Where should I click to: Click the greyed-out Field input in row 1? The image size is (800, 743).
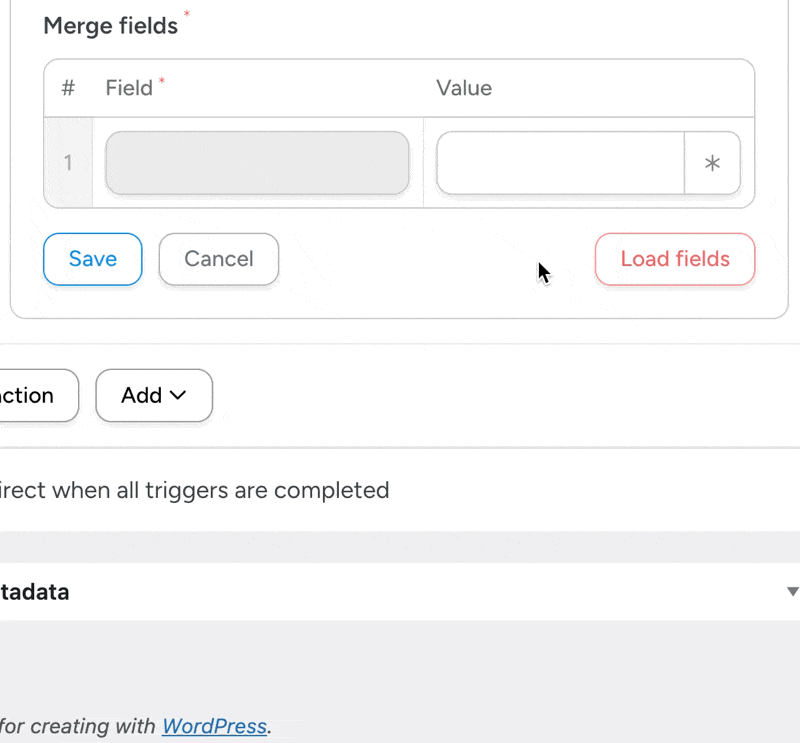click(257, 163)
